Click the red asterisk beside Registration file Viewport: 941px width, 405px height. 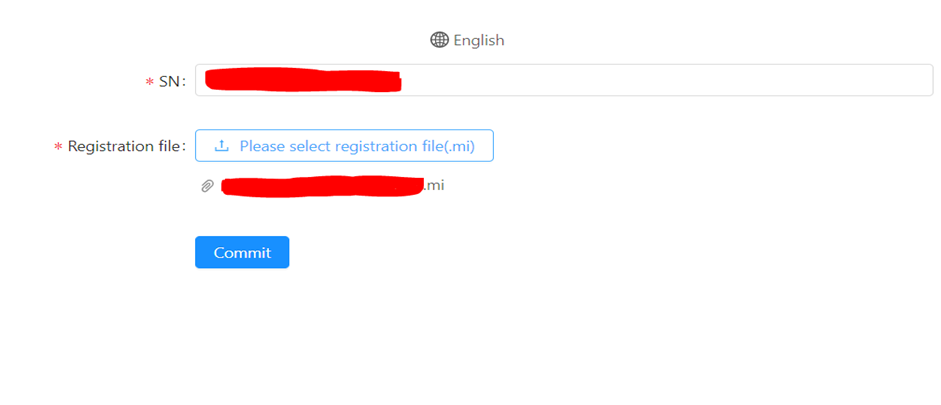tap(58, 148)
